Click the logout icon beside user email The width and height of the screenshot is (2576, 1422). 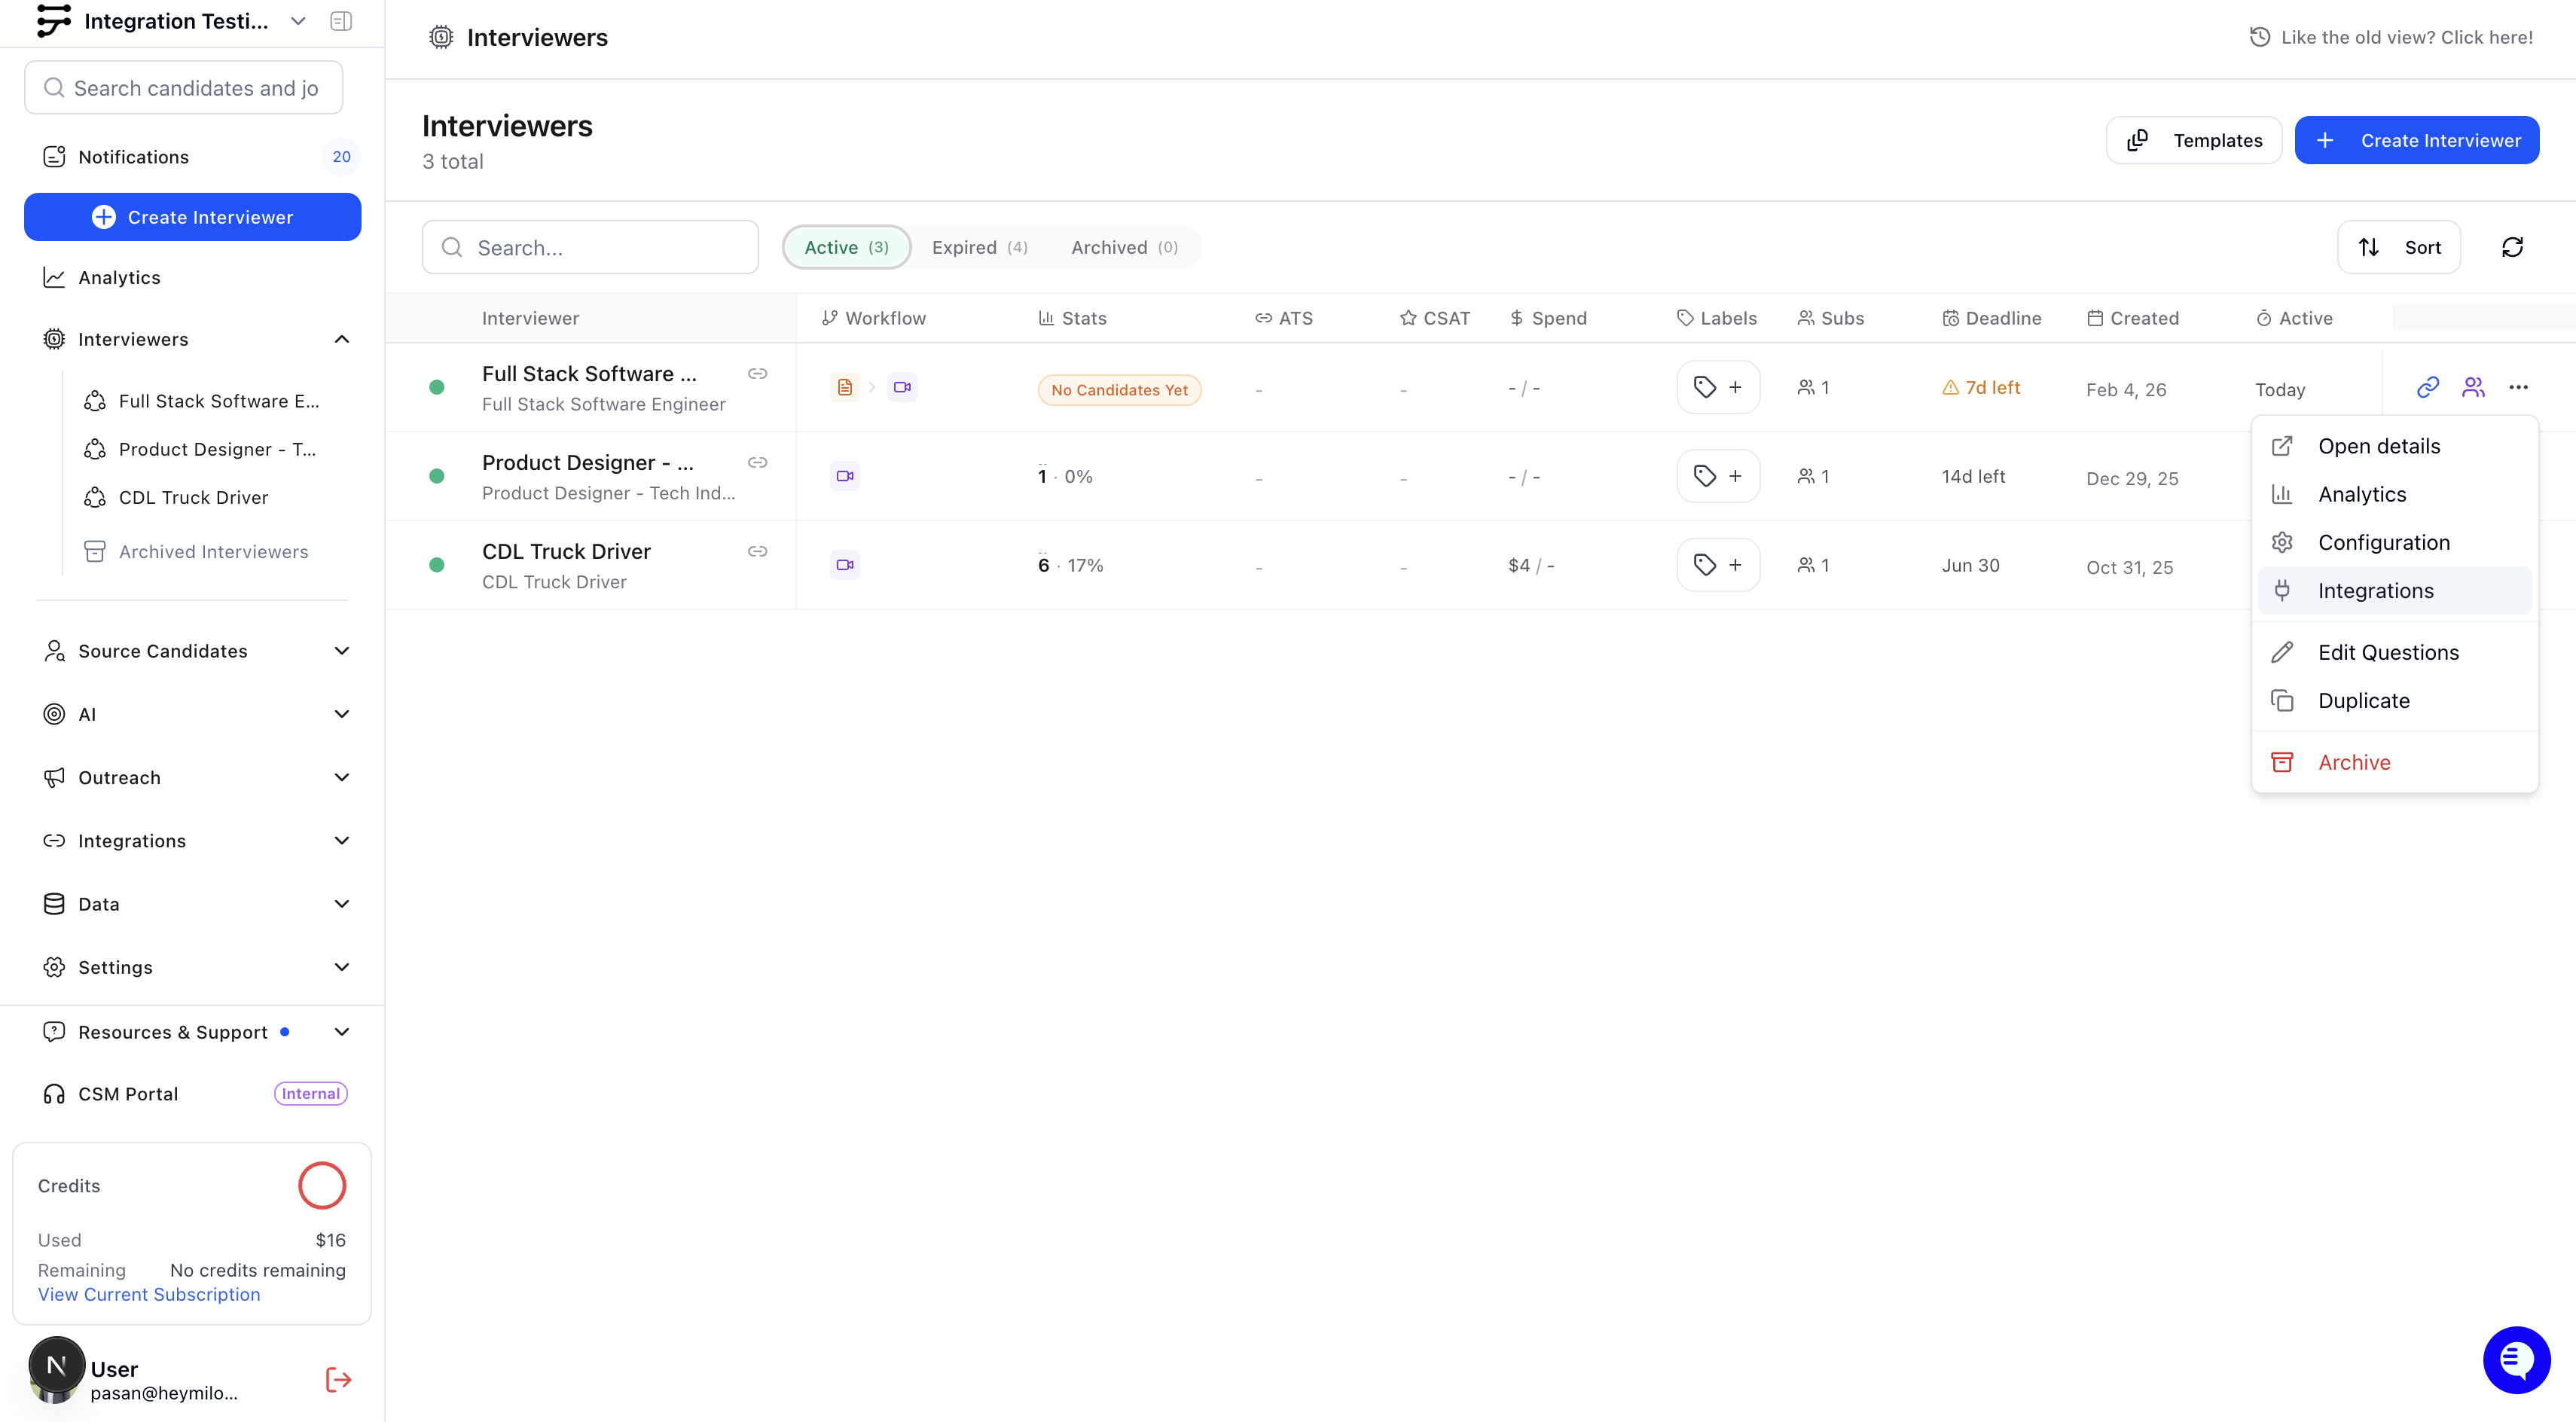click(x=339, y=1380)
